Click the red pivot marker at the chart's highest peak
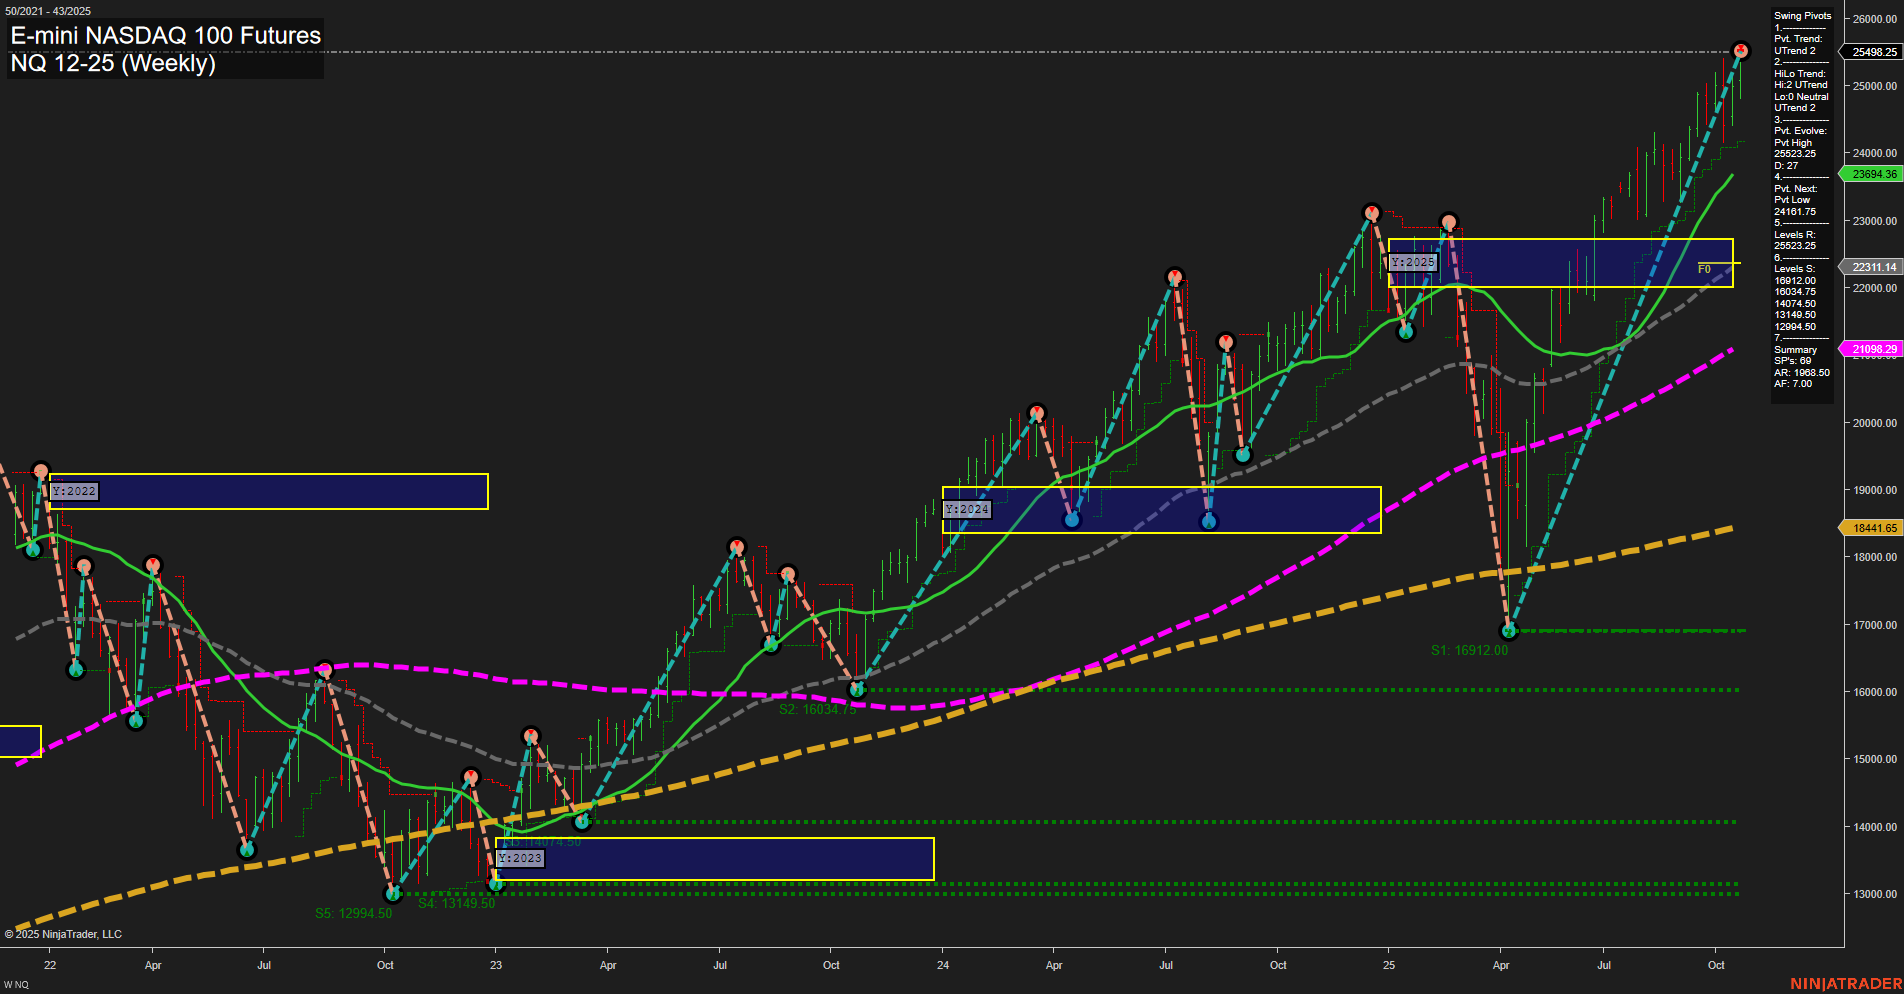The width and height of the screenshot is (1904, 994). tap(1742, 47)
